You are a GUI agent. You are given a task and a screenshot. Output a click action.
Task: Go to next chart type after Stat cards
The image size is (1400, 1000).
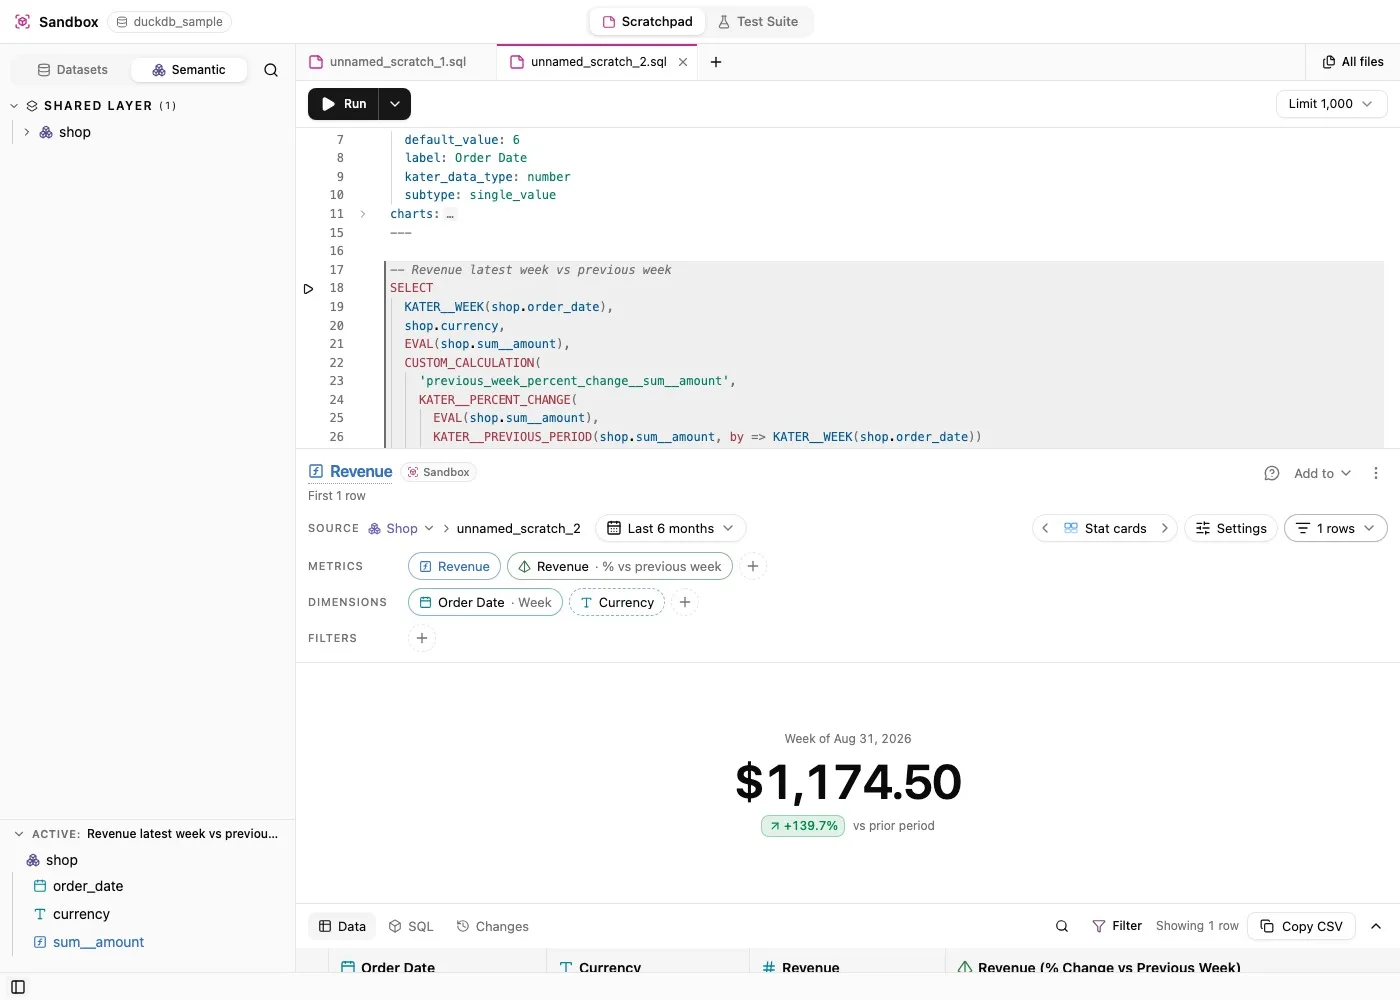pos(1164,528)
